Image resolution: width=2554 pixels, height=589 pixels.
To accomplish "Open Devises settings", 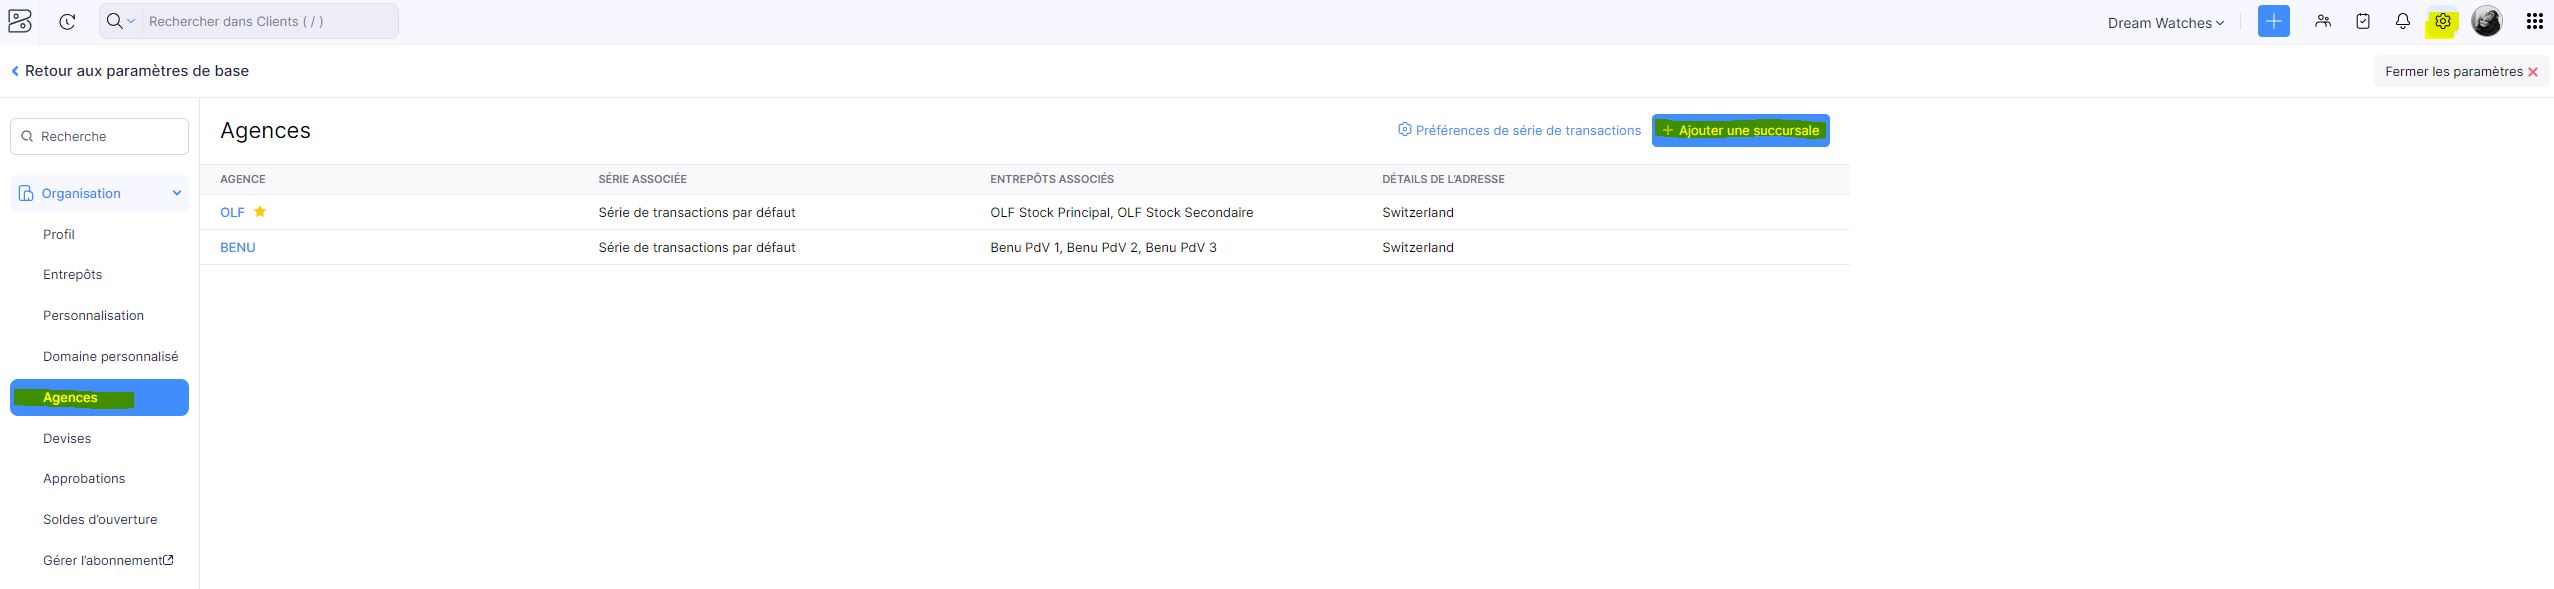I will click(x=67, y=438).
